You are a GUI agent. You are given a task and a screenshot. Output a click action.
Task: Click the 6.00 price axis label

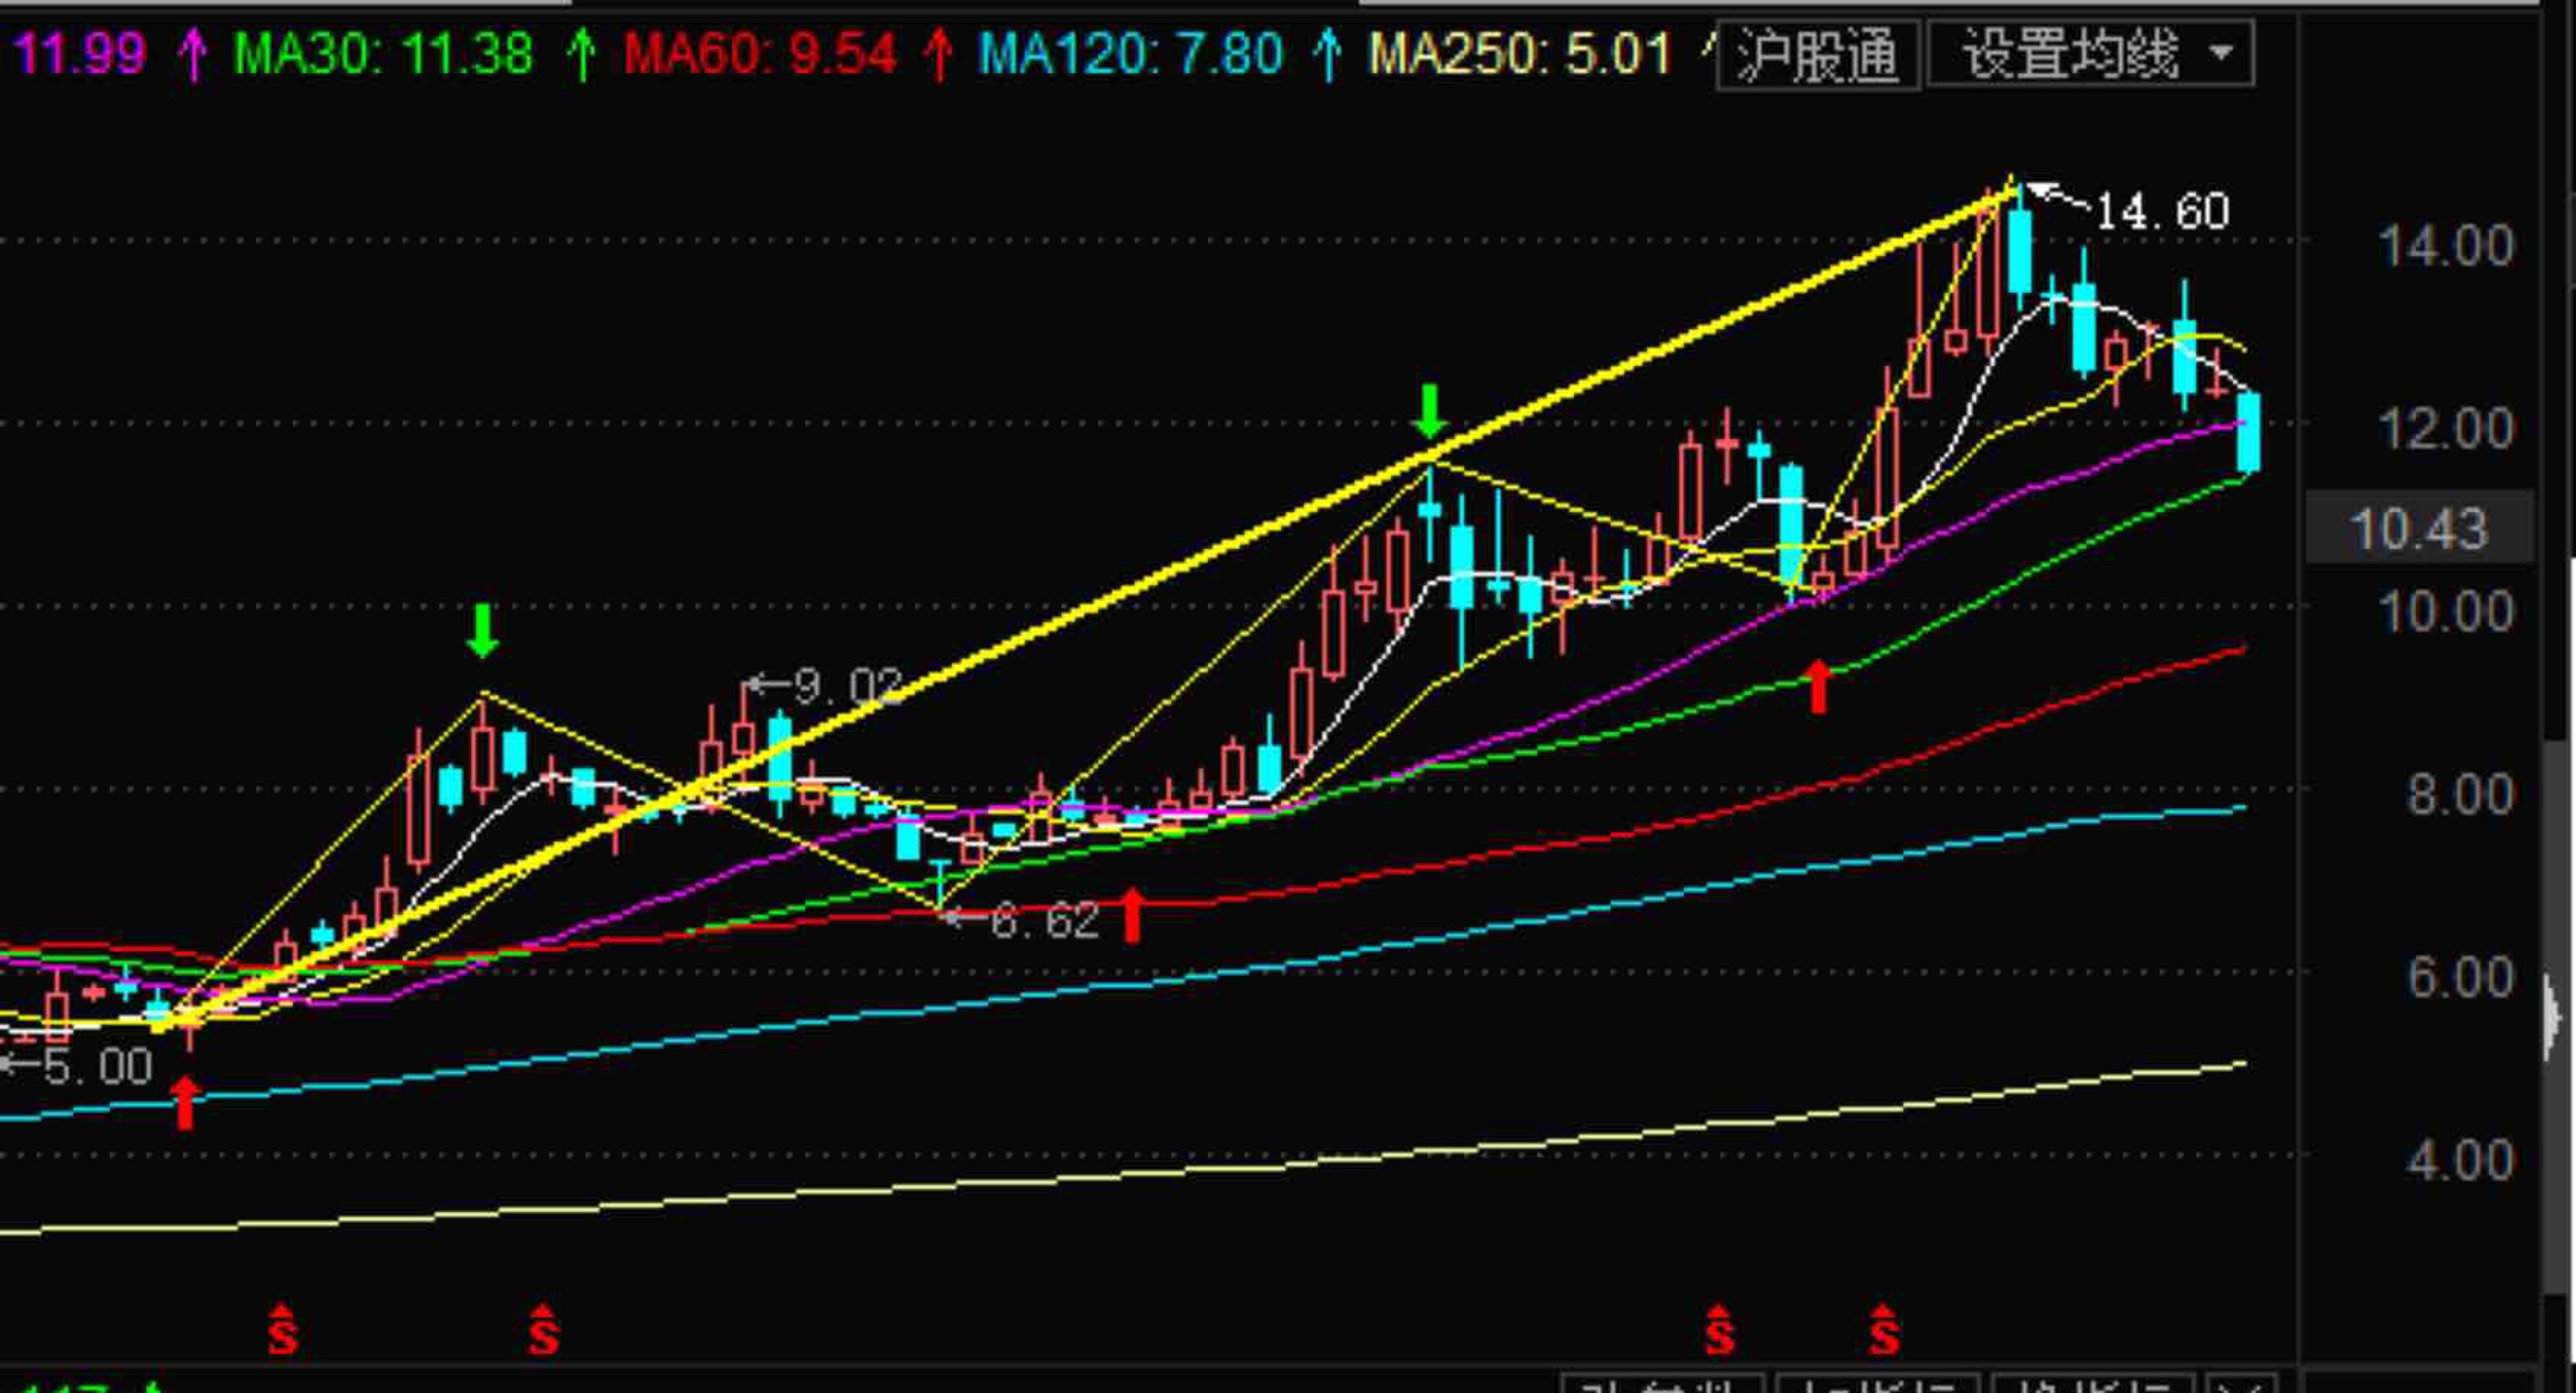pos(2460,977)
